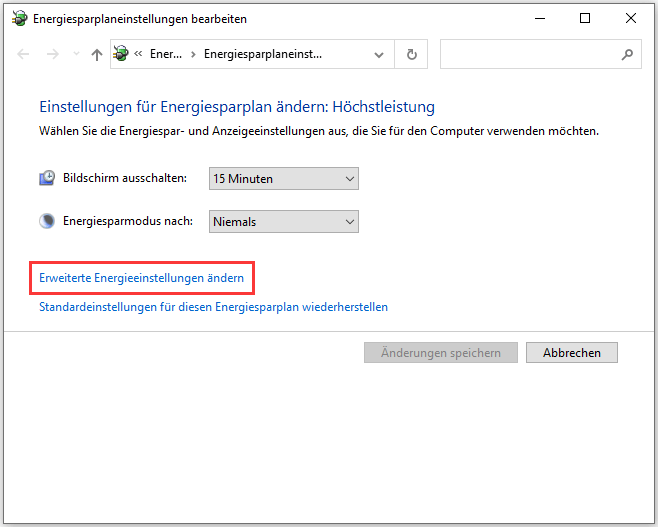This screenshot has height=527, width=658.
Task: Click the Forward navigation arrow
Action: [53, 54]
